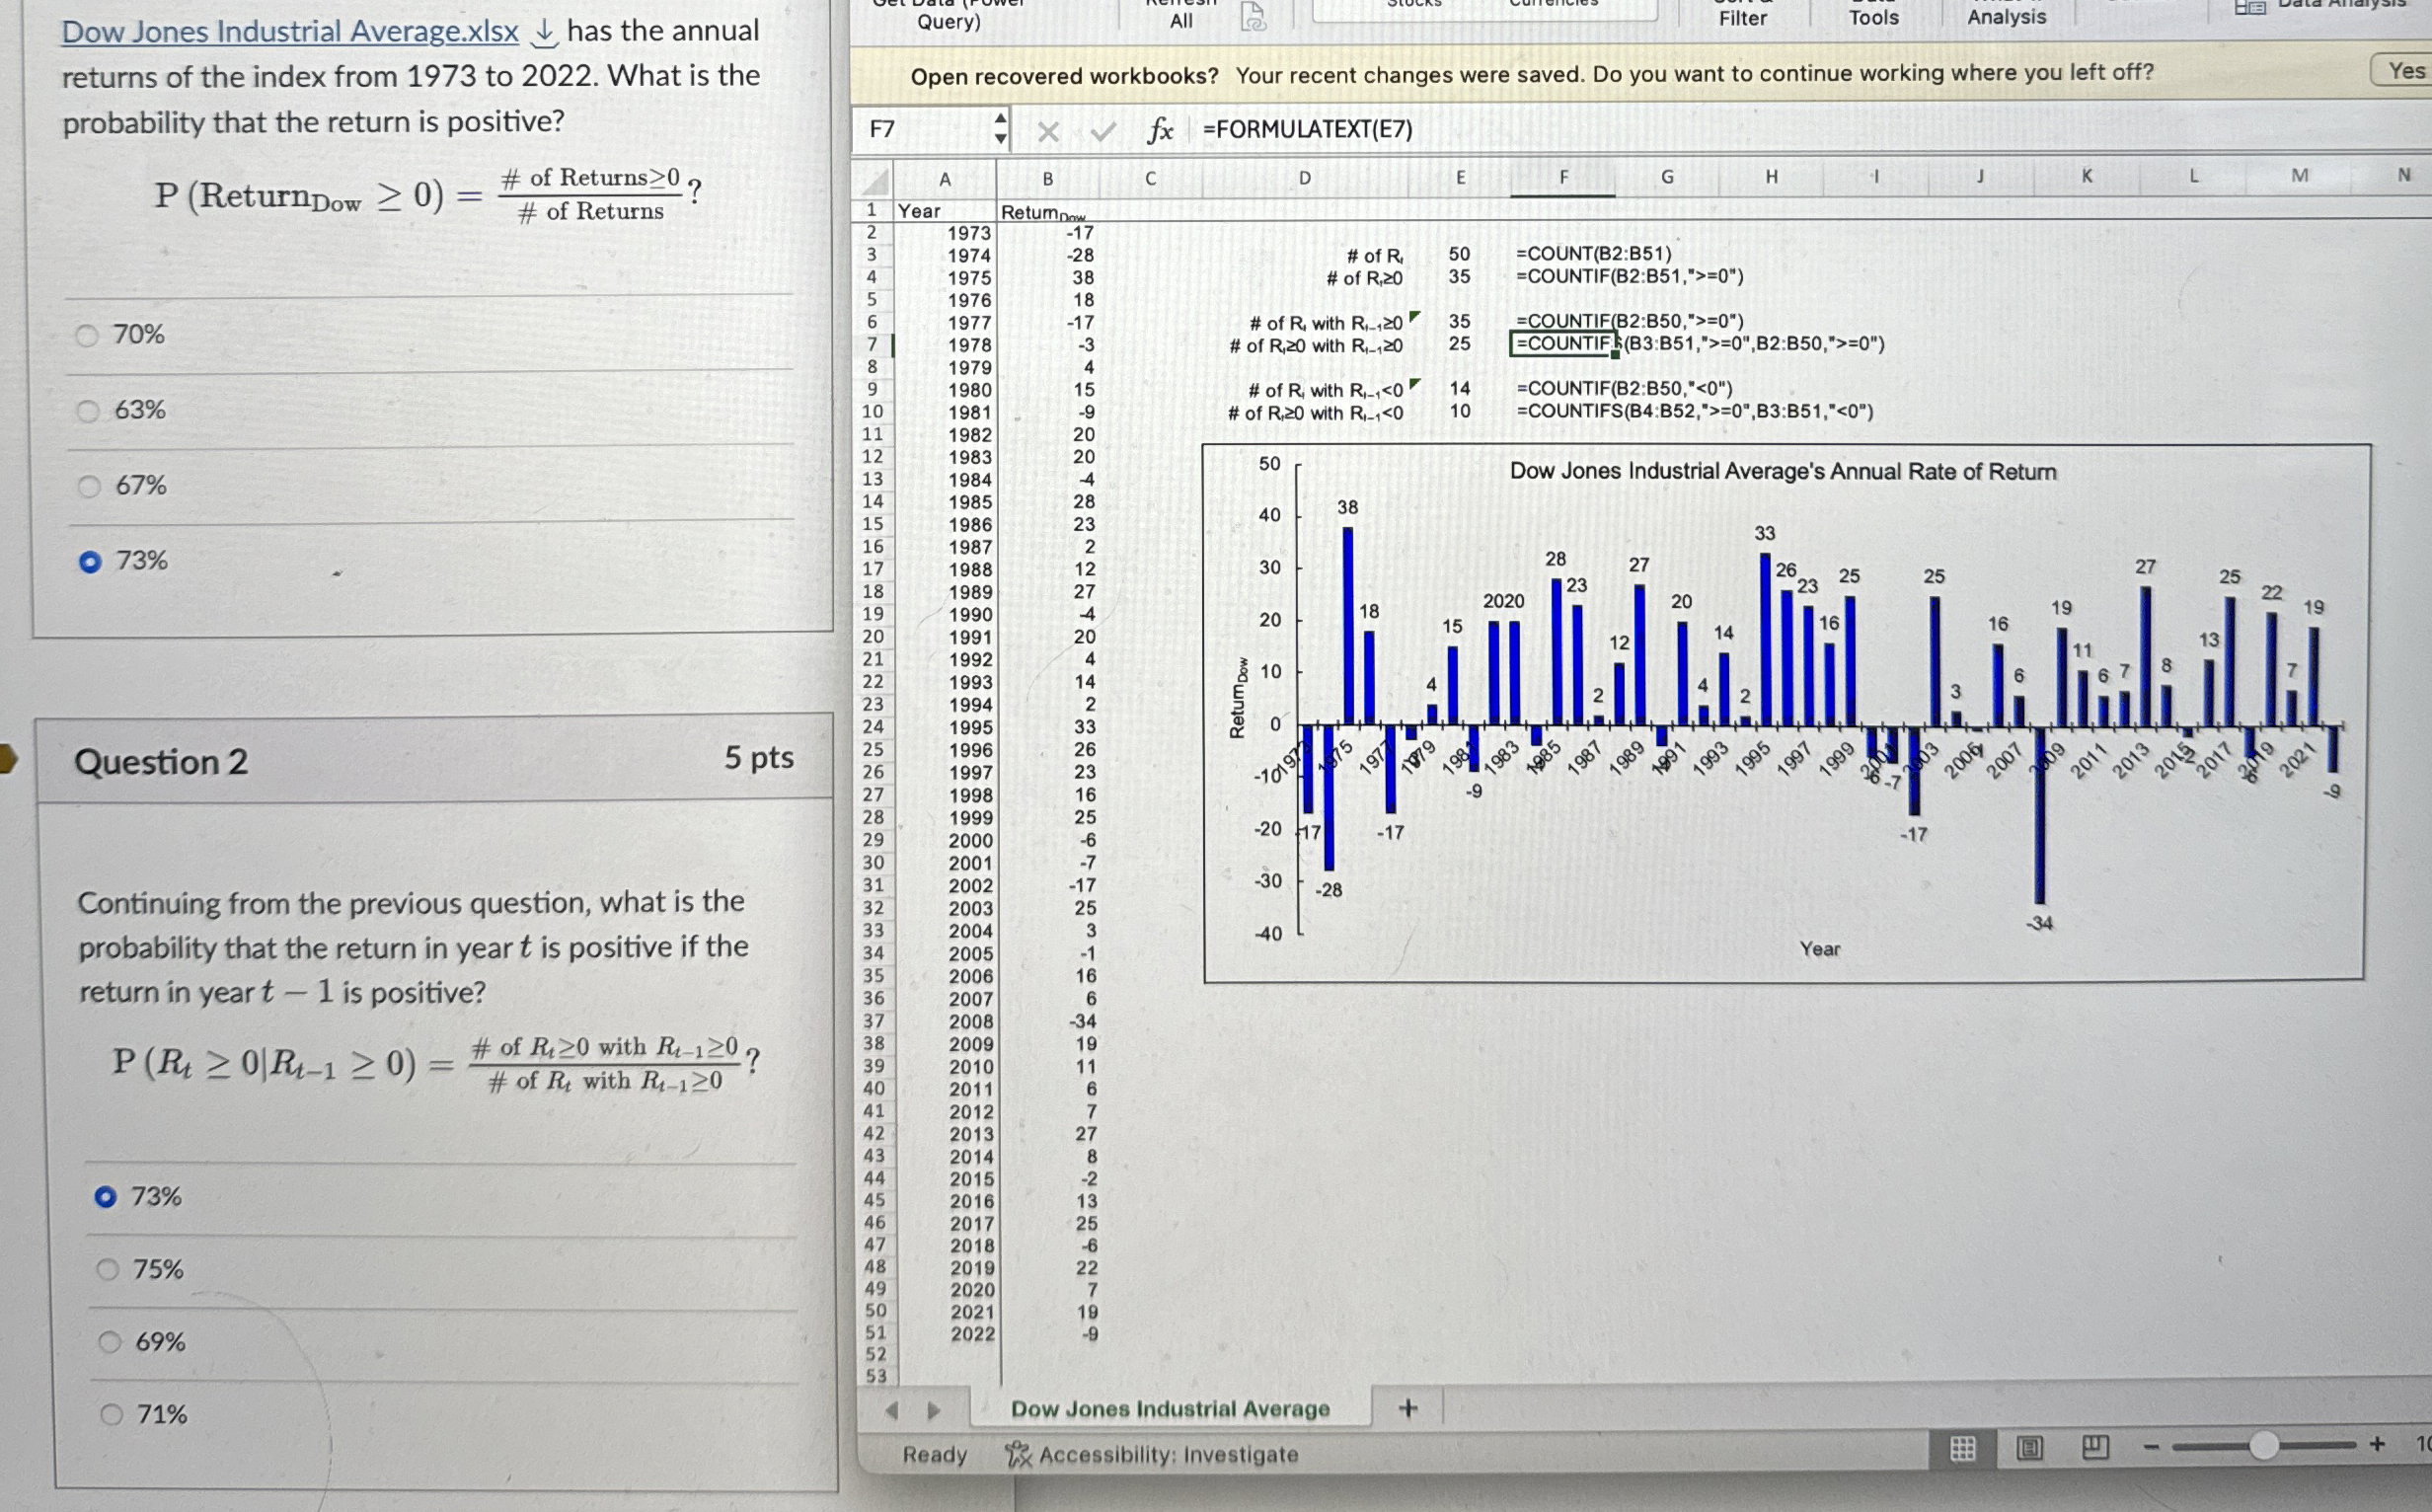Click the cancel X icon in formula bar
2432x1512 pixels.
pyautogui.click(x=1048, y=131)
